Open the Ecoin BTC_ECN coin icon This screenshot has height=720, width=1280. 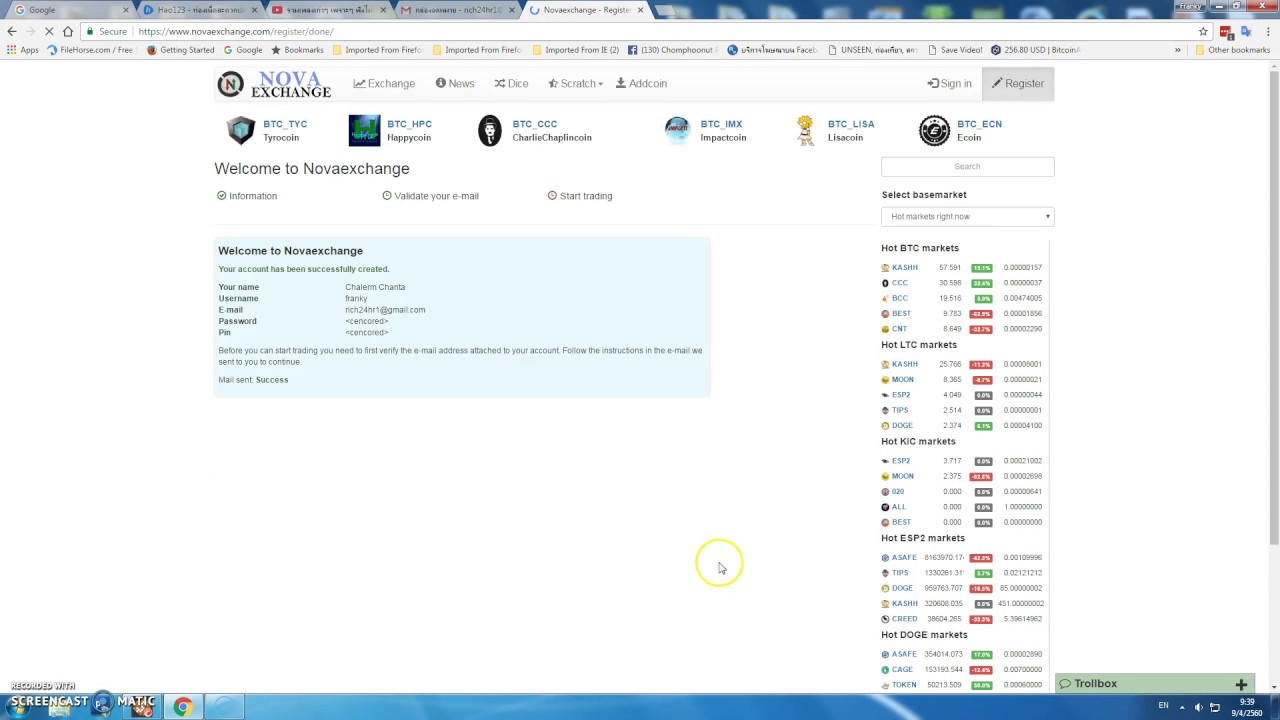tap(934, 131)
